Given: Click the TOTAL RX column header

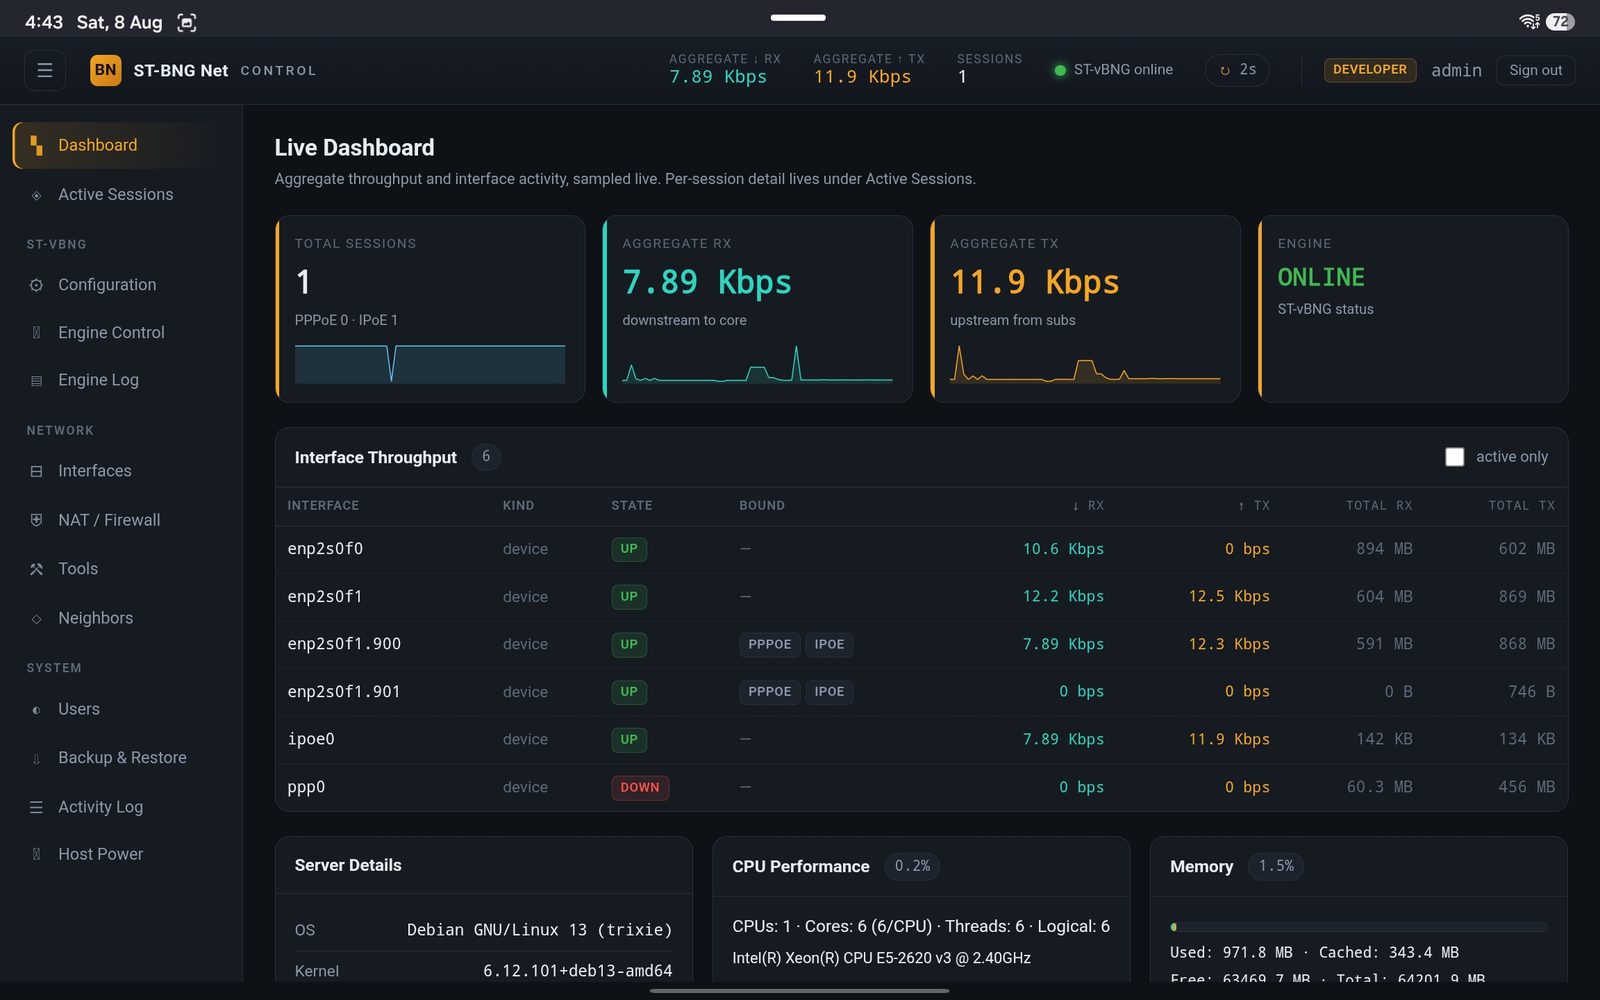Looking at the screenshot, I should point(1379,506).
